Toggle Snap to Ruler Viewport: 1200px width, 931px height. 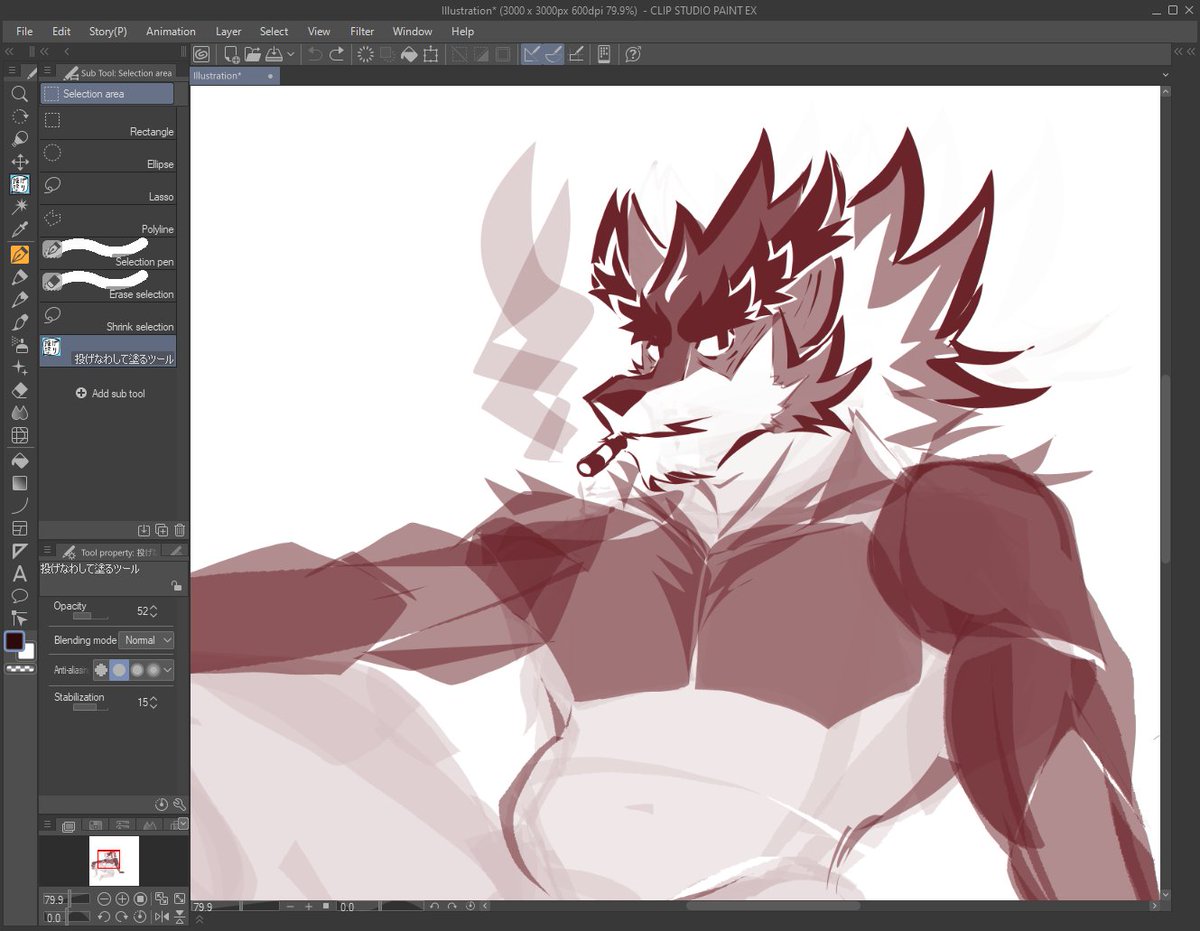pos(533,55)
